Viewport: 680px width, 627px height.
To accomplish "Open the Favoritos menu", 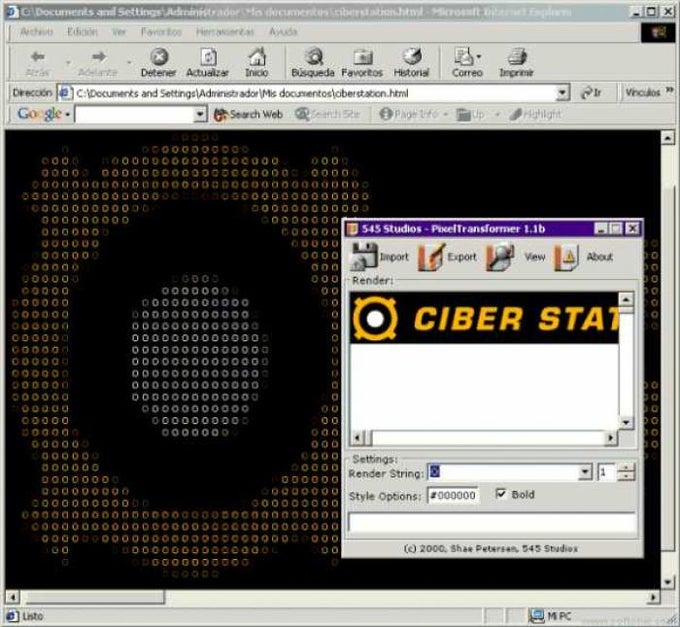I will (161, 32).
